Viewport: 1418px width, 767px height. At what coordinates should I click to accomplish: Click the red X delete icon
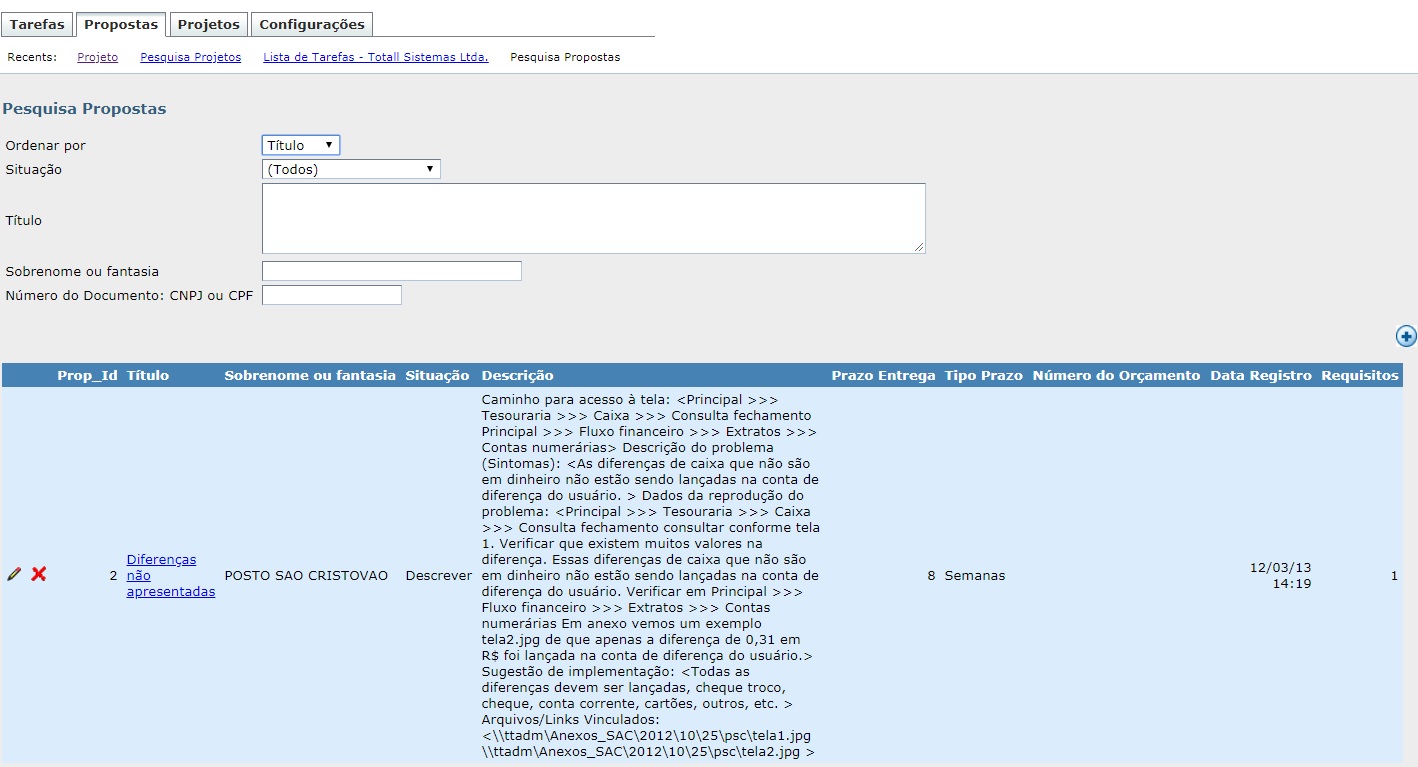39,574
